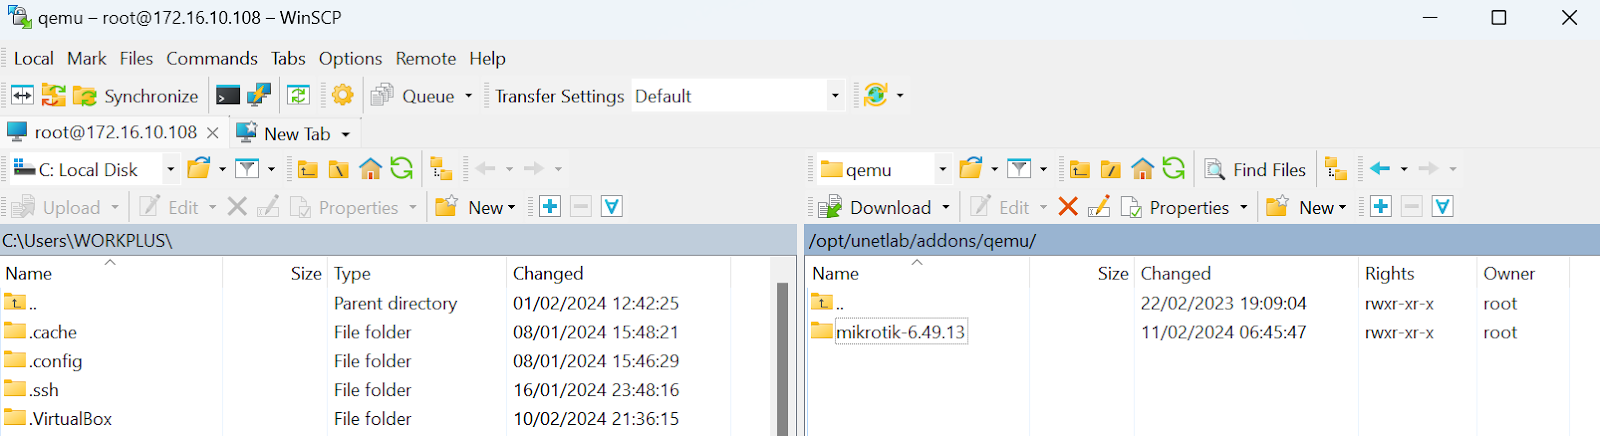Expand the Download dropdown arrow
The image size is (1600, 436).
point(946,207)
